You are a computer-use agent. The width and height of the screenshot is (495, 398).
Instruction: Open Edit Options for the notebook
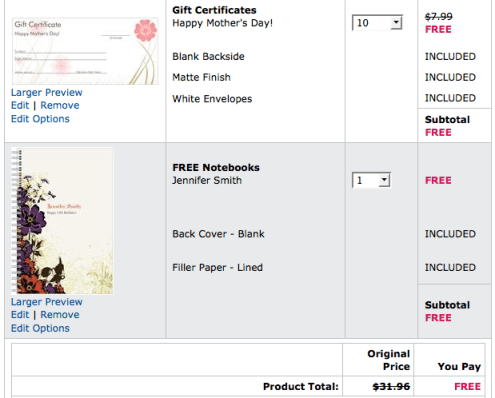[x=40, y=328]
